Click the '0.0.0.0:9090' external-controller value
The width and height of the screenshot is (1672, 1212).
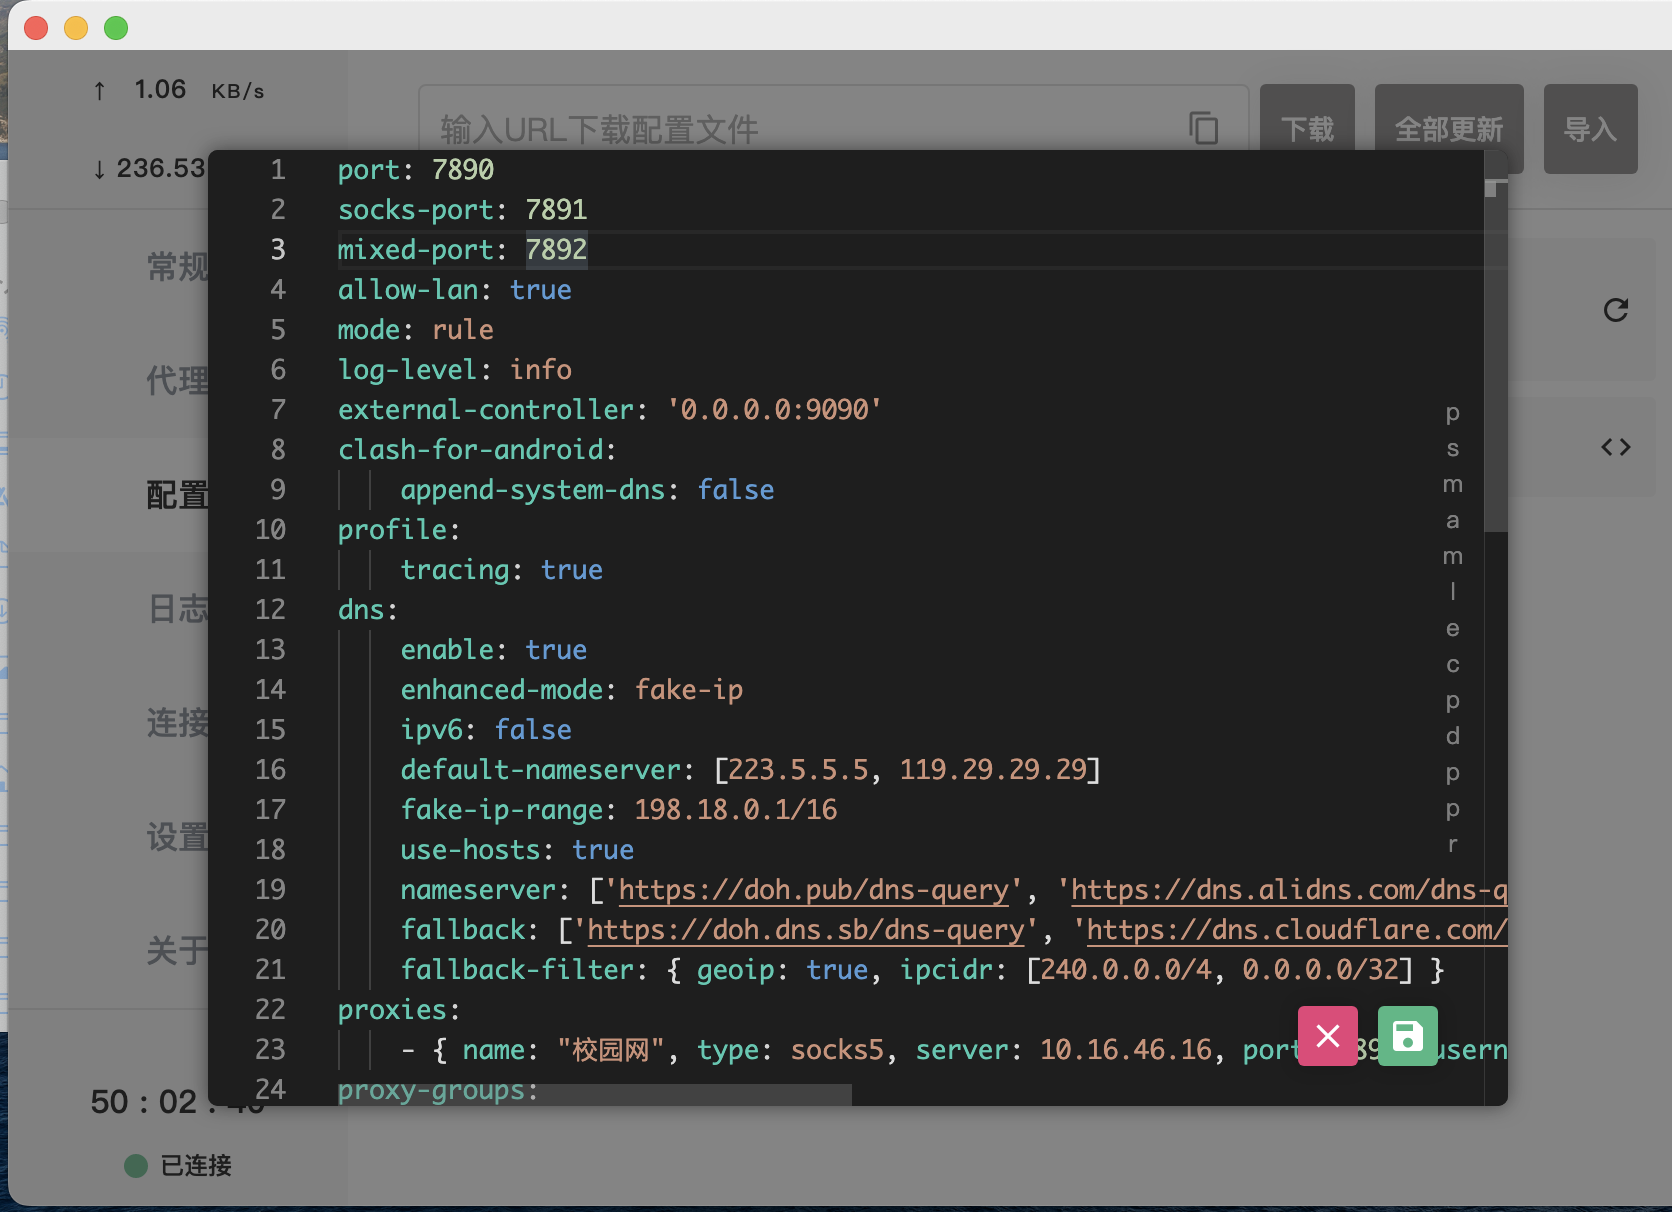[774, 409]
